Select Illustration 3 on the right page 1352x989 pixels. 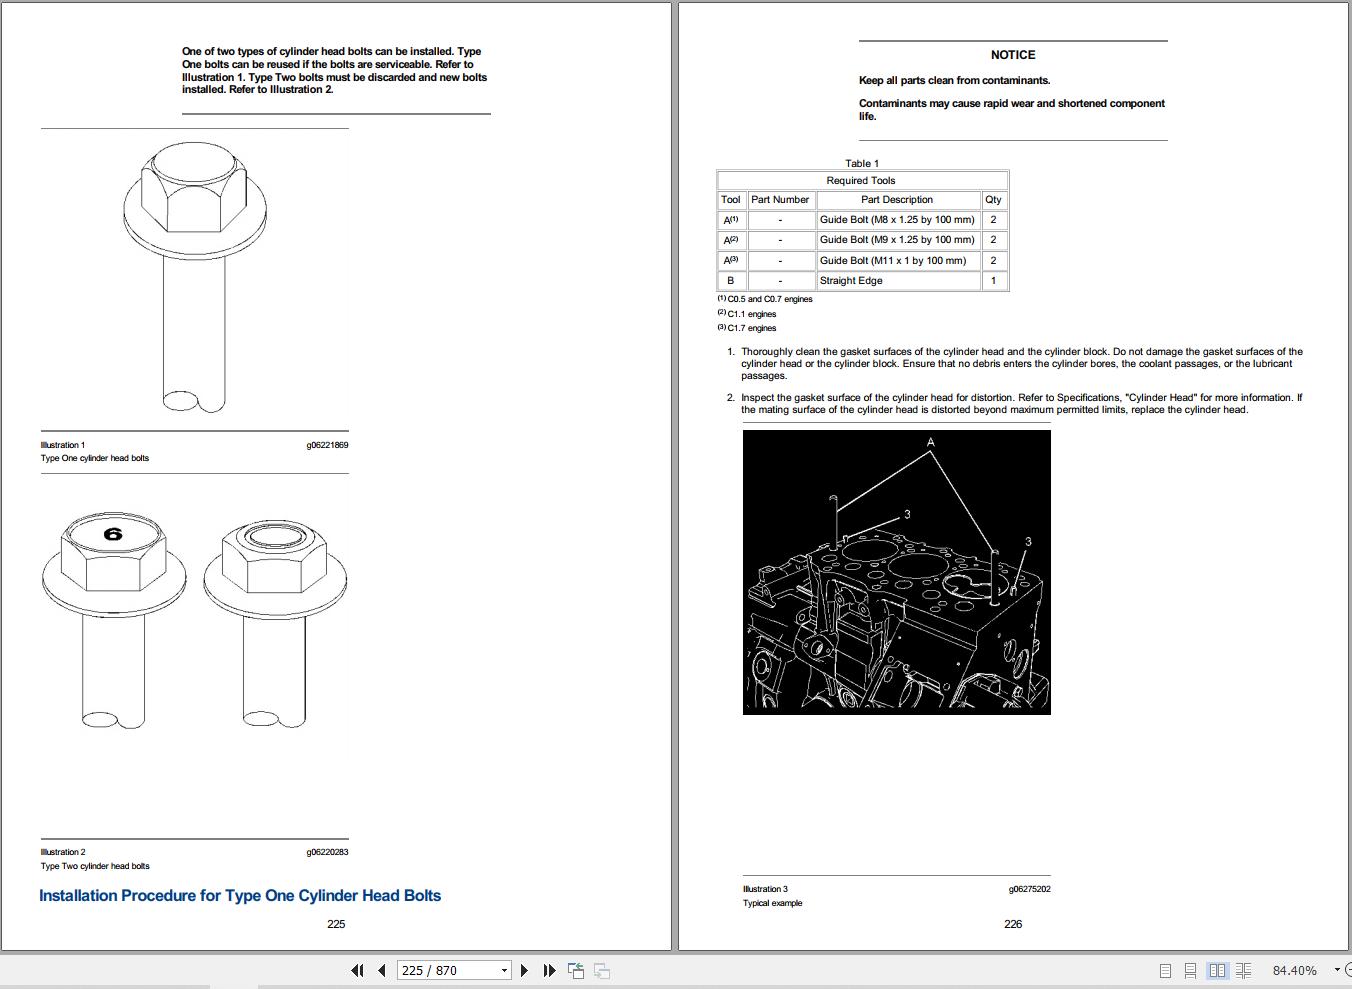tap(766, 888)
